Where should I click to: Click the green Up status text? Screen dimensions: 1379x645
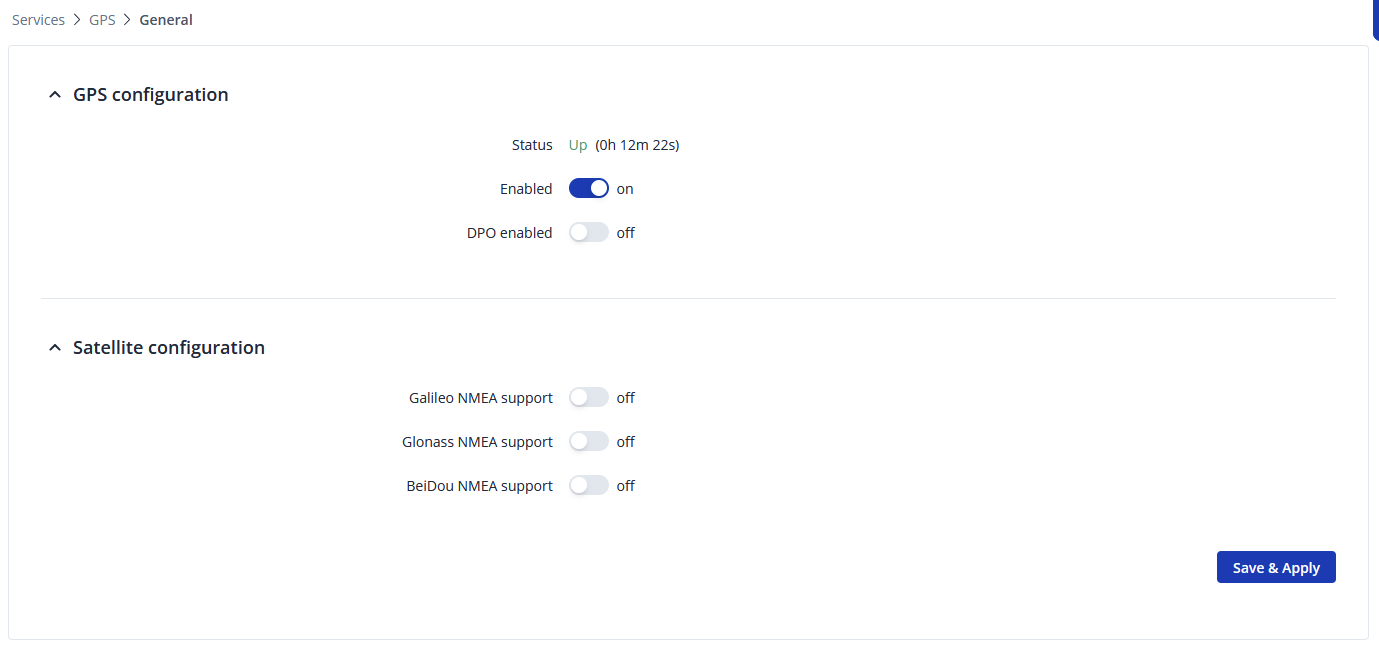(x=578, y=145)
